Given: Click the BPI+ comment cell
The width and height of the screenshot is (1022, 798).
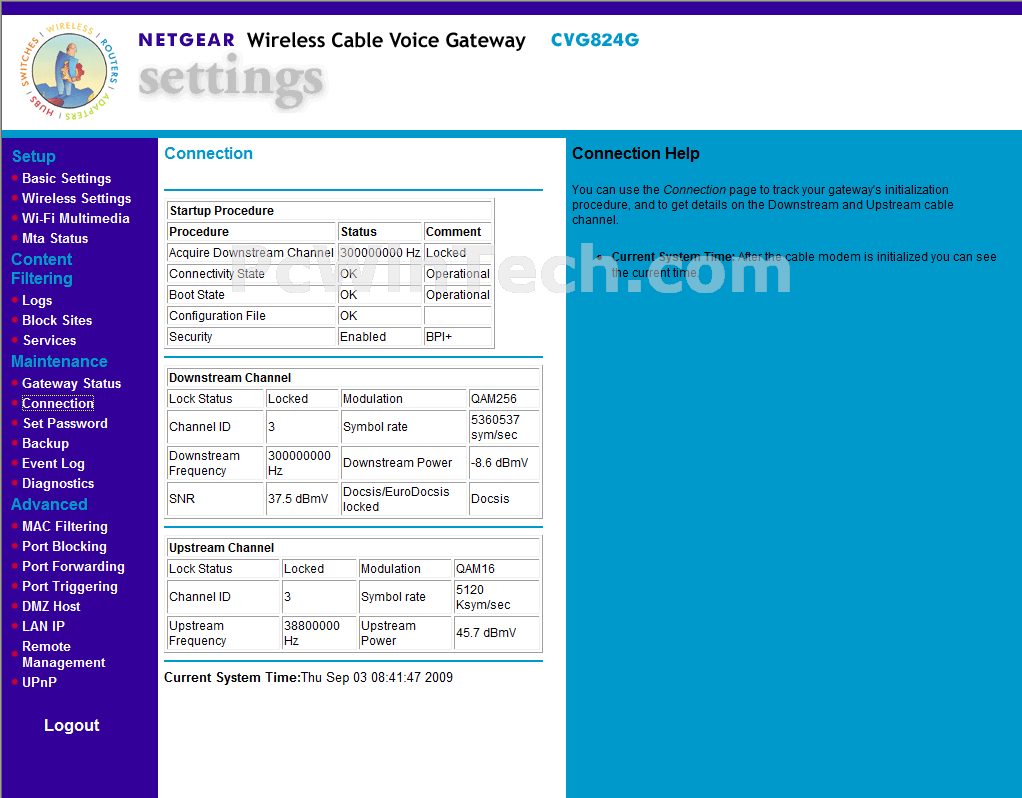Looking at the screenshot, I should click(x=458, y=336).
